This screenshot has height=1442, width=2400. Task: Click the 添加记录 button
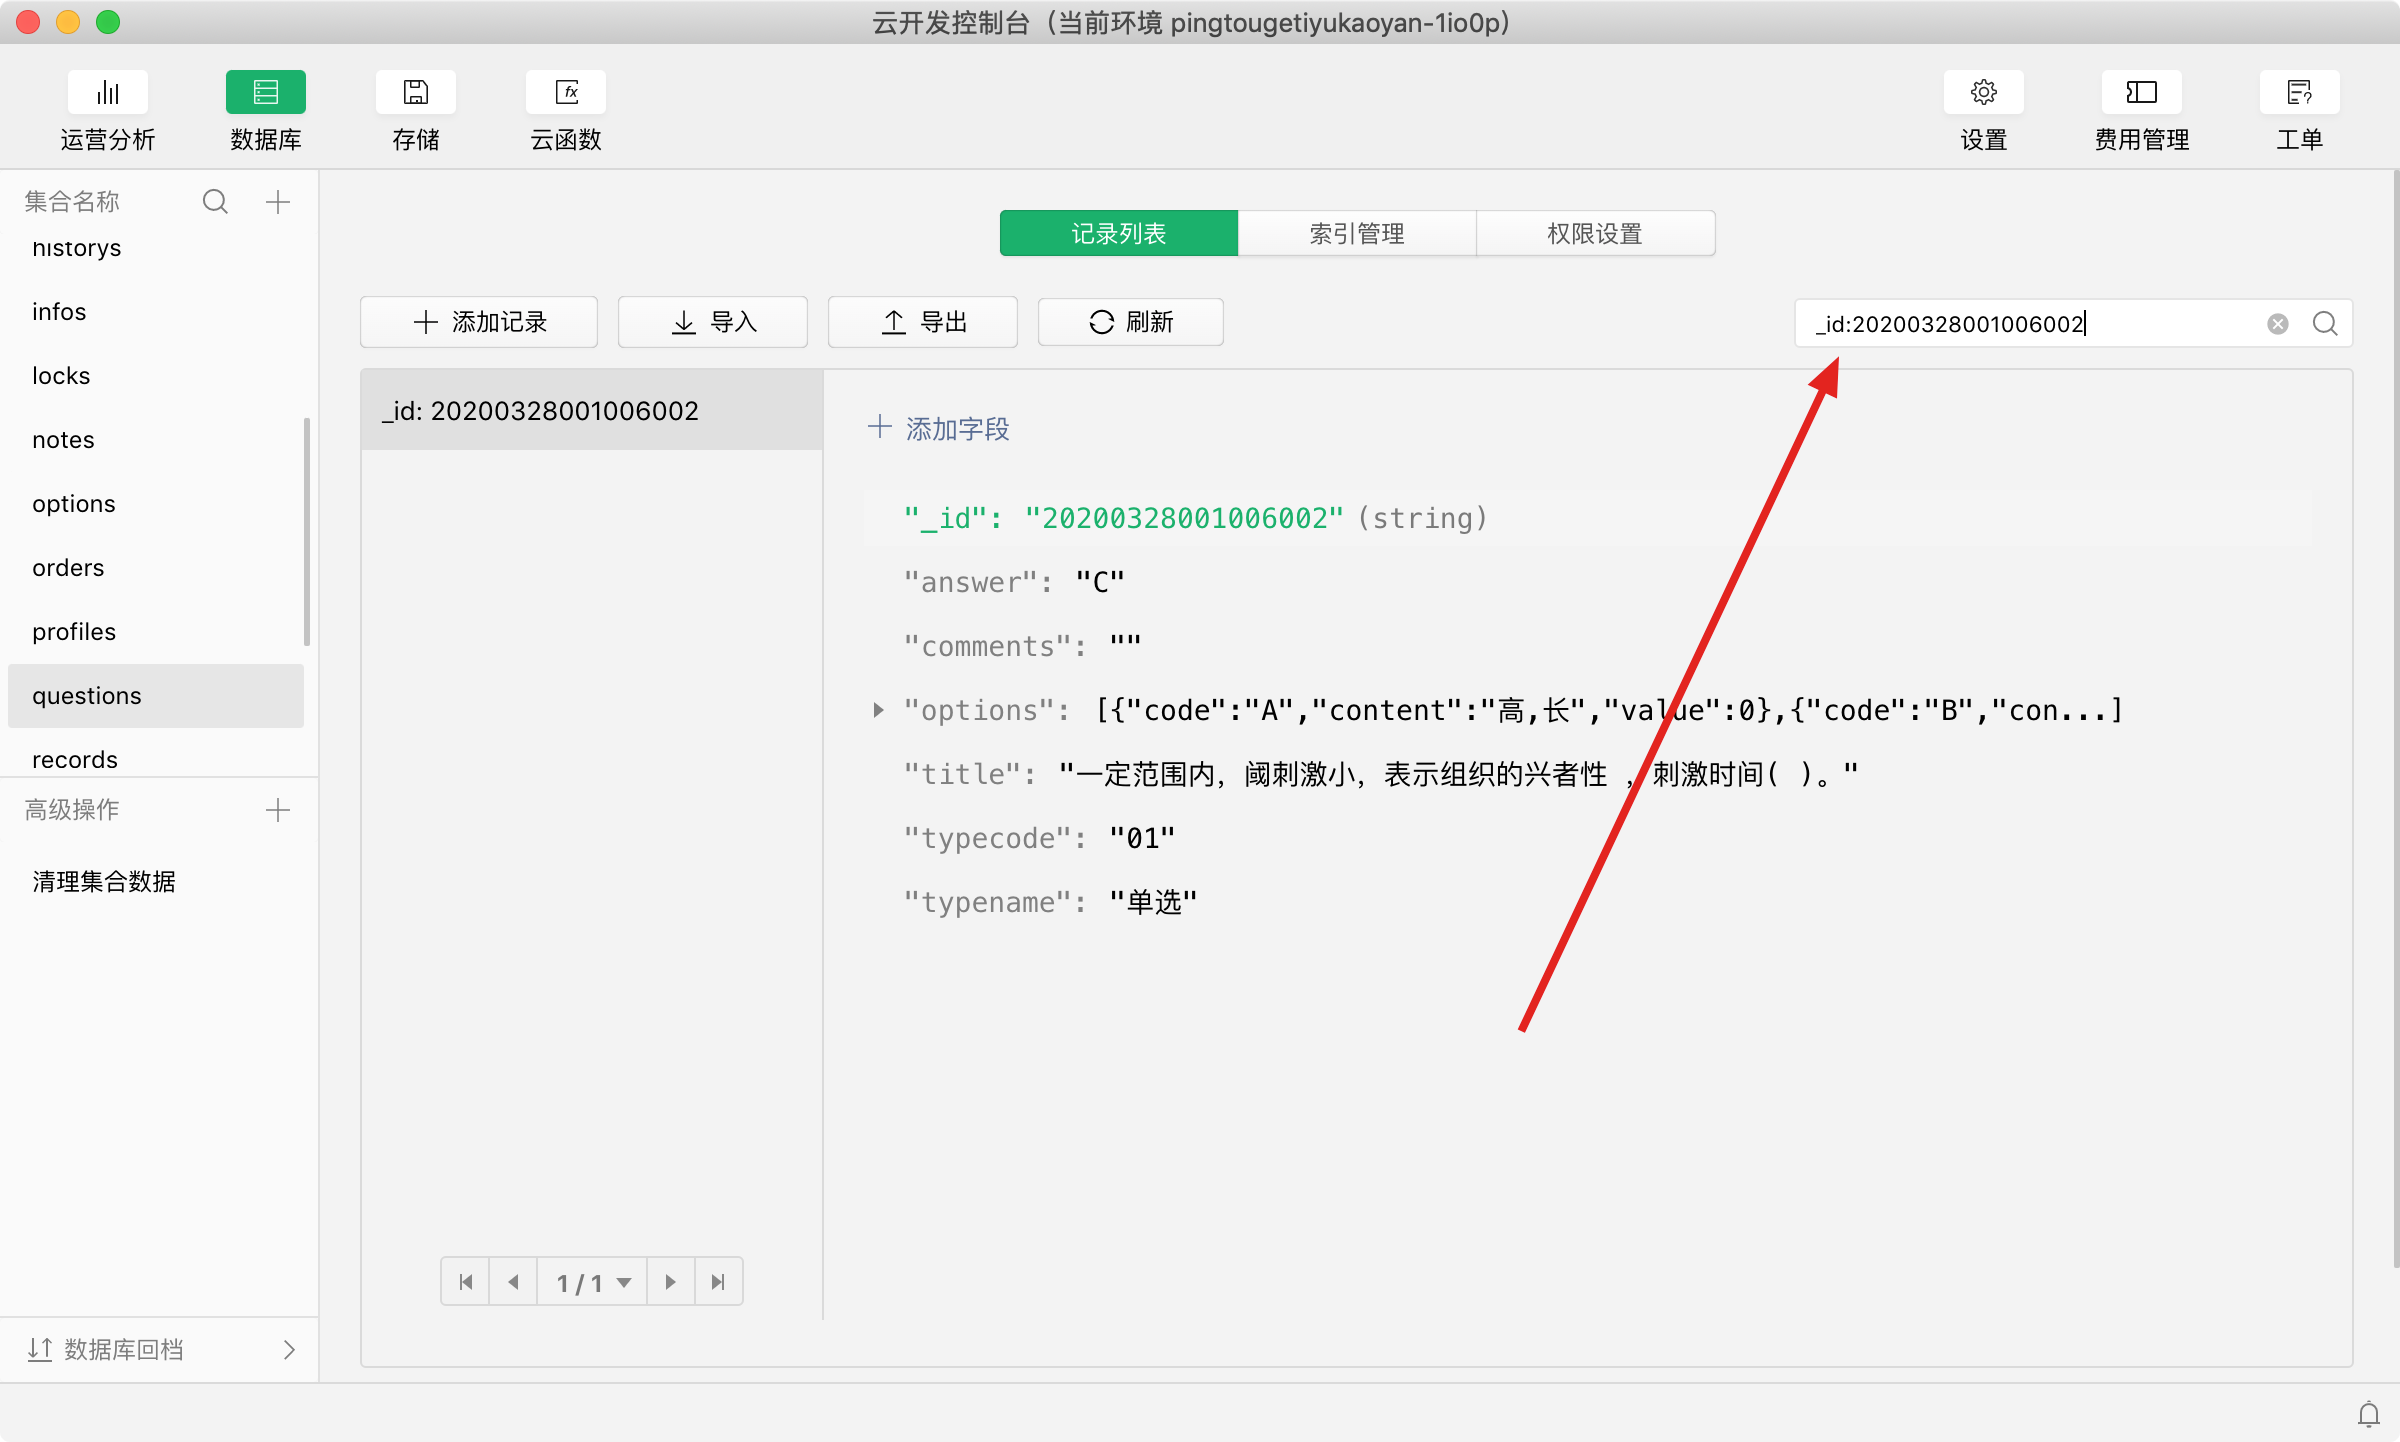(479, 322)
